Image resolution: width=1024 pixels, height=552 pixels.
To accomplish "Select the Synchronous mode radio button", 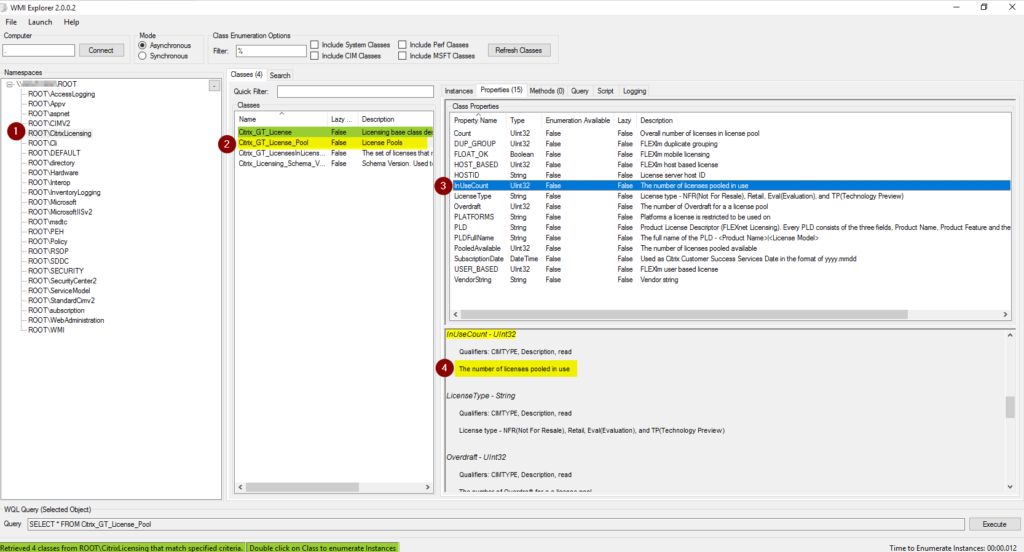I will (x=143, y=56).
